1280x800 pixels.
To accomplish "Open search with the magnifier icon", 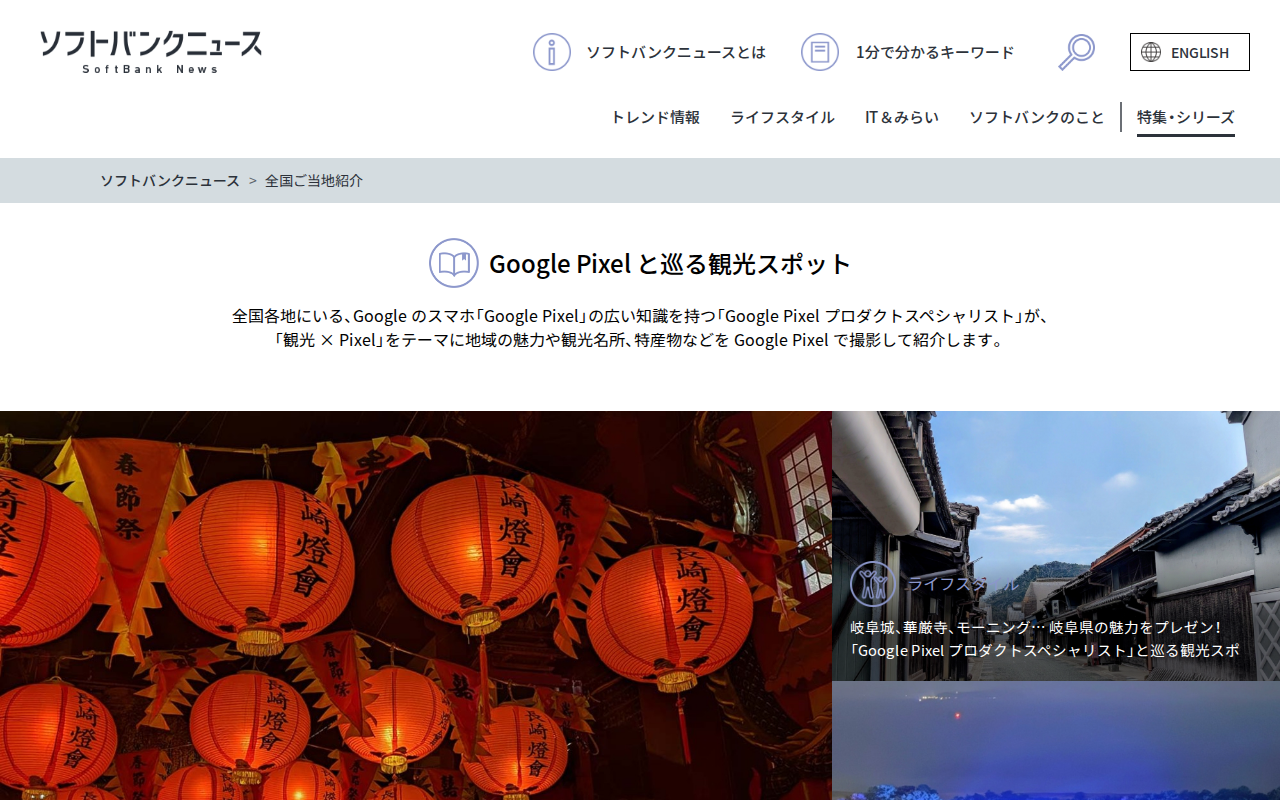I will tap(1076, 52).
